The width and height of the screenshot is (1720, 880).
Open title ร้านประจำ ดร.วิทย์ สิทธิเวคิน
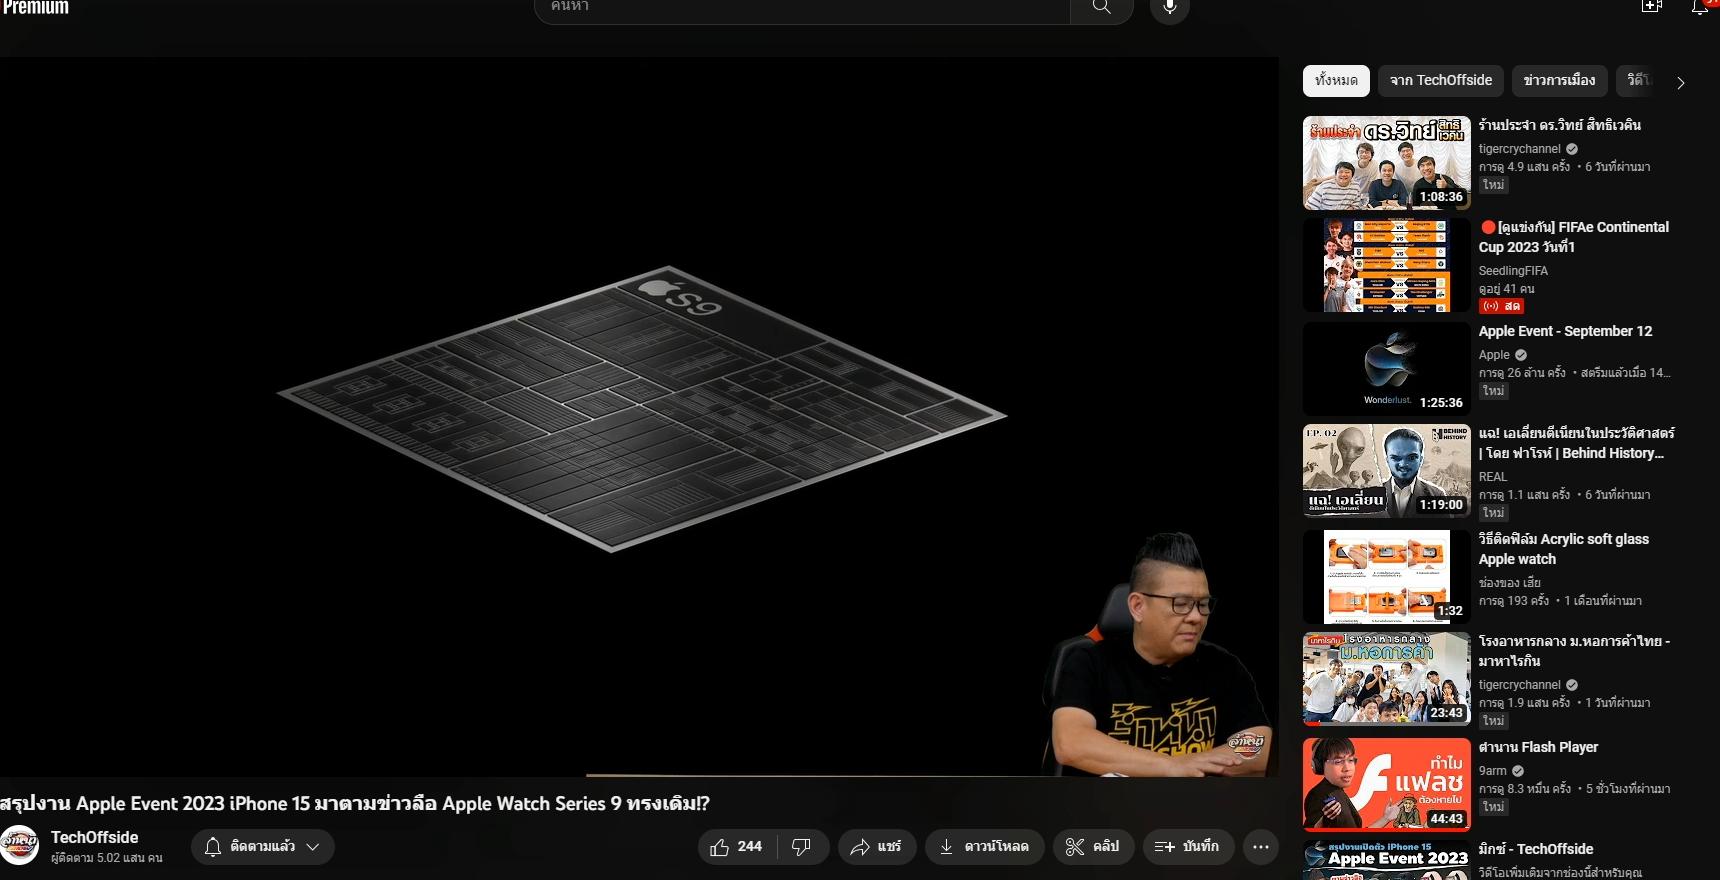(1559, 125)
